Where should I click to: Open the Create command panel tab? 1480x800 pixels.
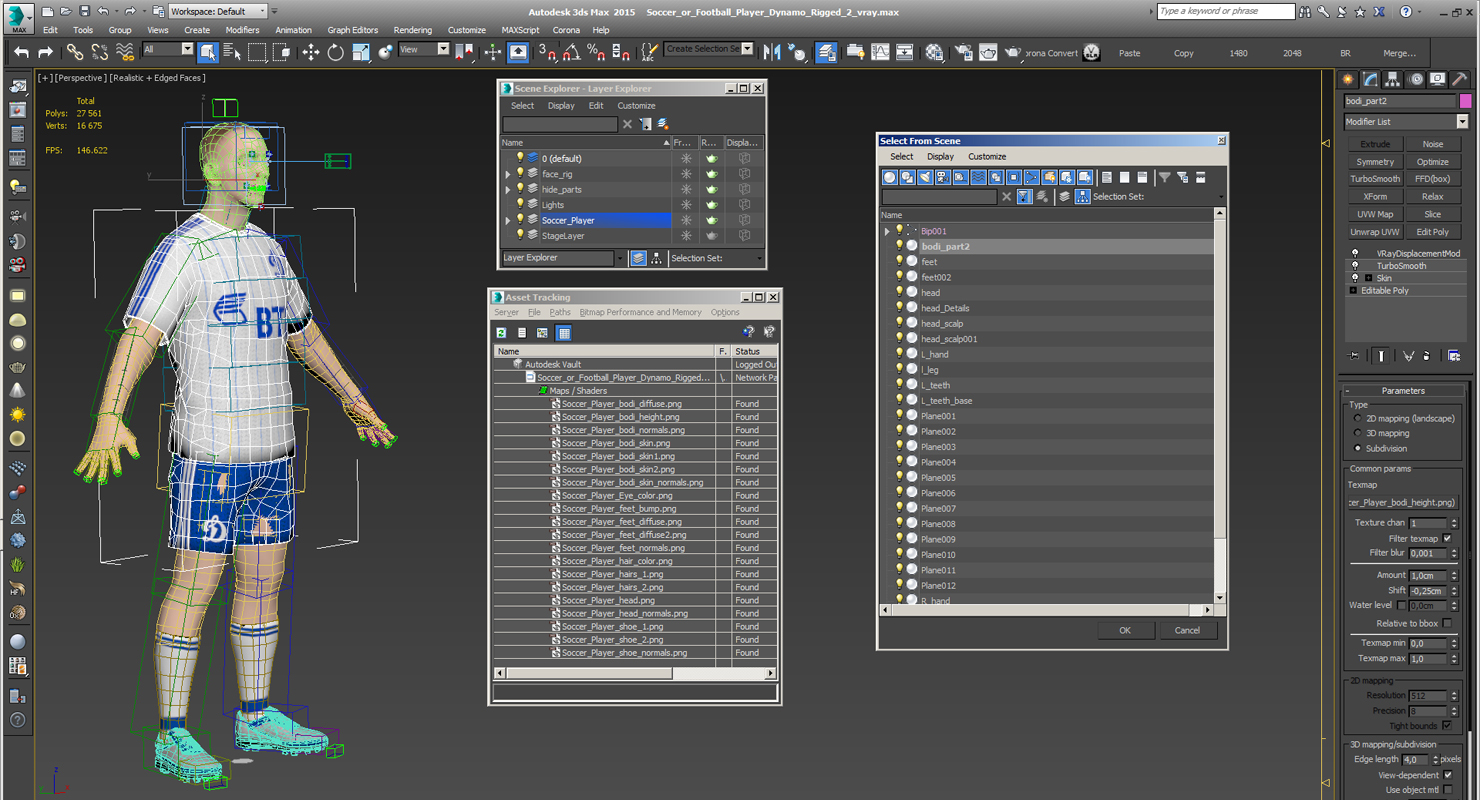1349,79
